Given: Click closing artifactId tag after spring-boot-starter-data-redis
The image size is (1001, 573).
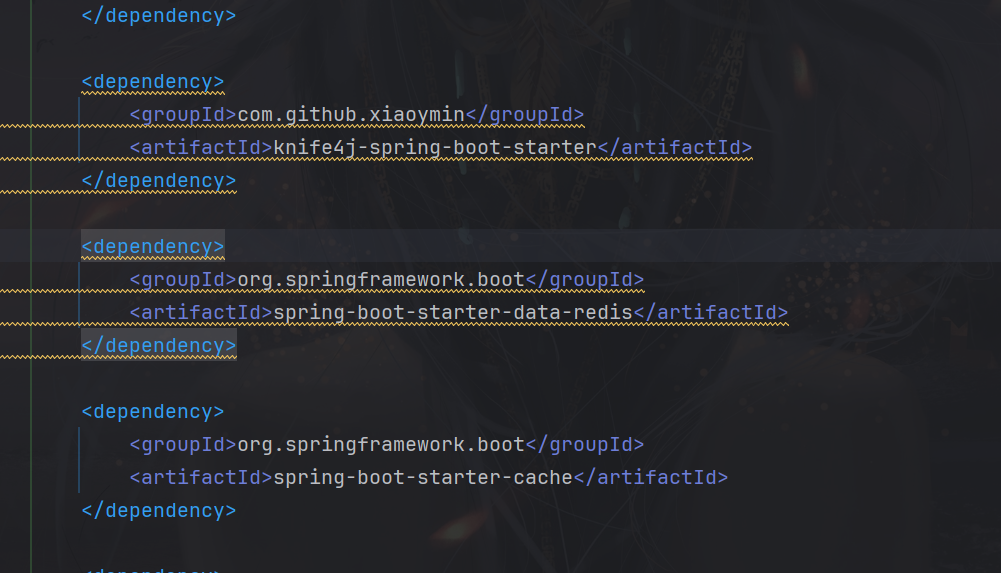Looking at the screenshot, I should coord(711,313).
